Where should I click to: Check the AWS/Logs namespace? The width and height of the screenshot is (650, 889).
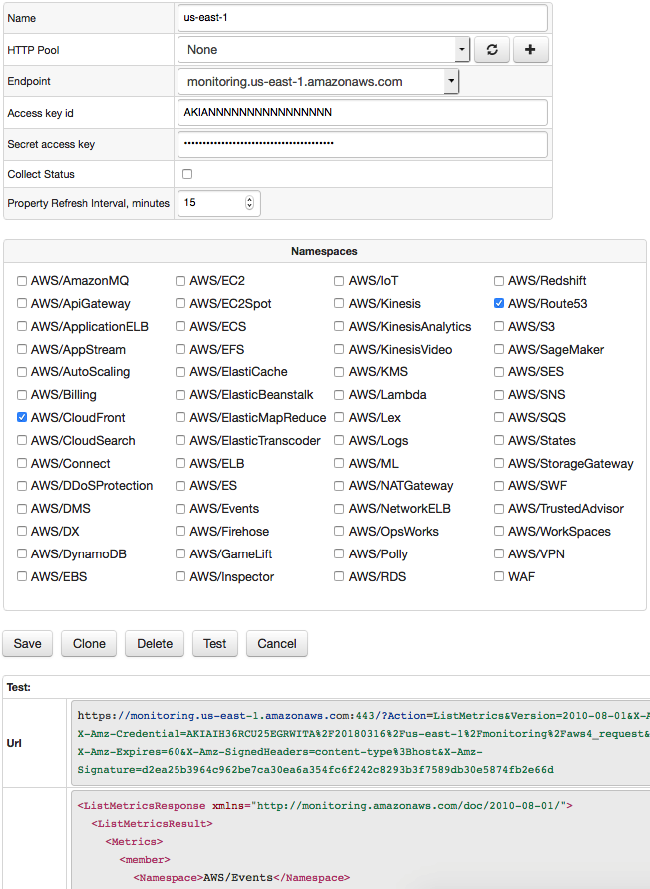[339, 440]
